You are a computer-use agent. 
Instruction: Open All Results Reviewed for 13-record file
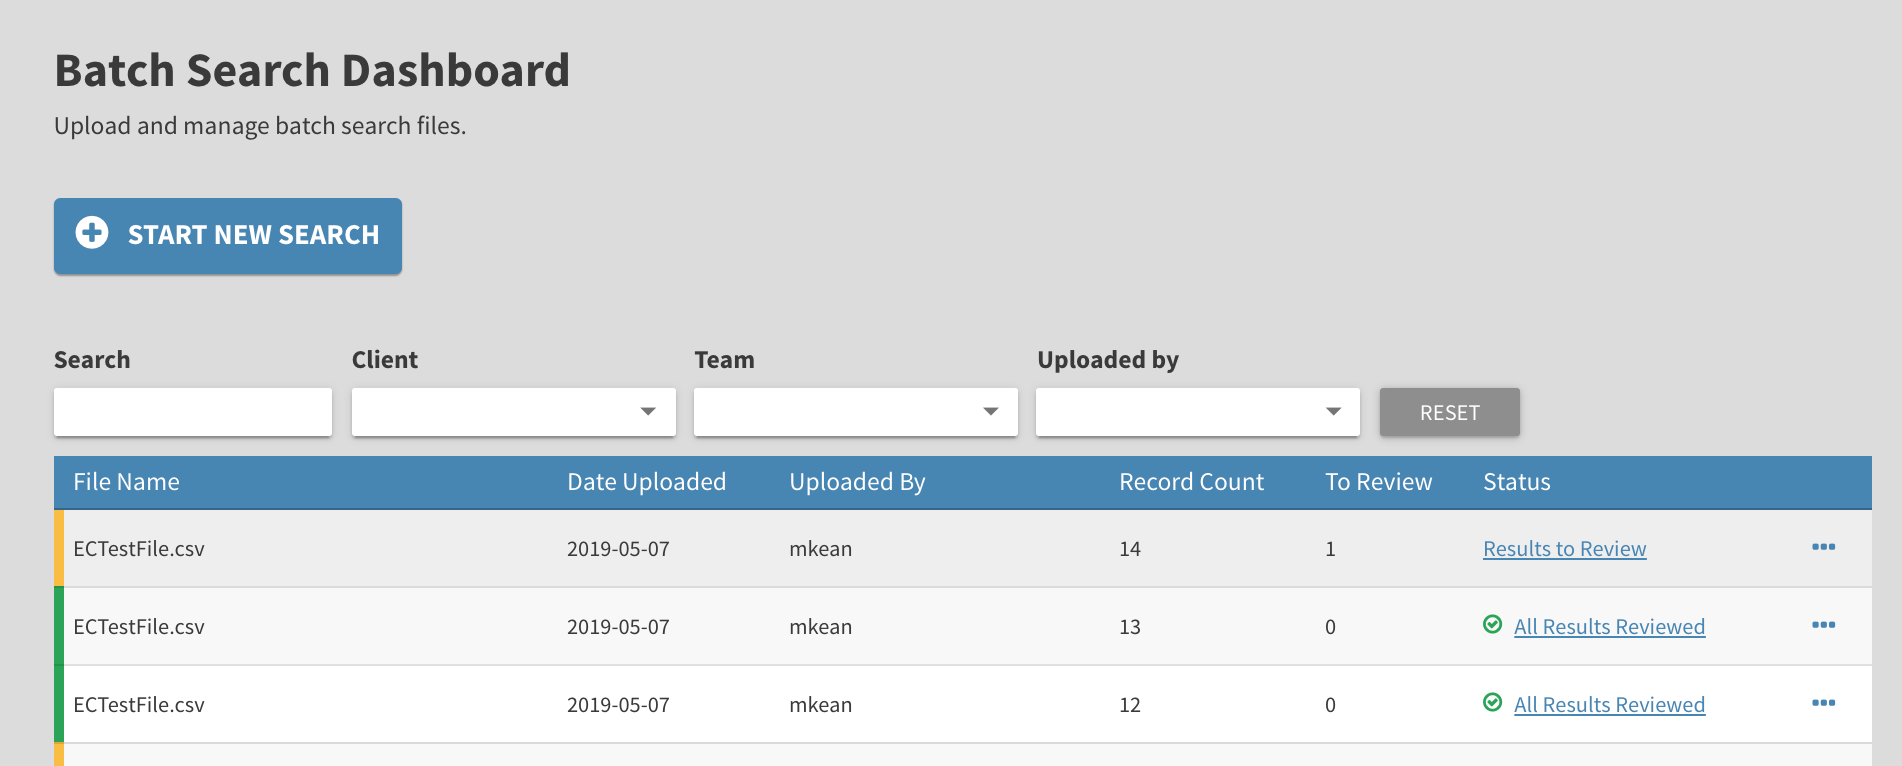(1609, 627)
